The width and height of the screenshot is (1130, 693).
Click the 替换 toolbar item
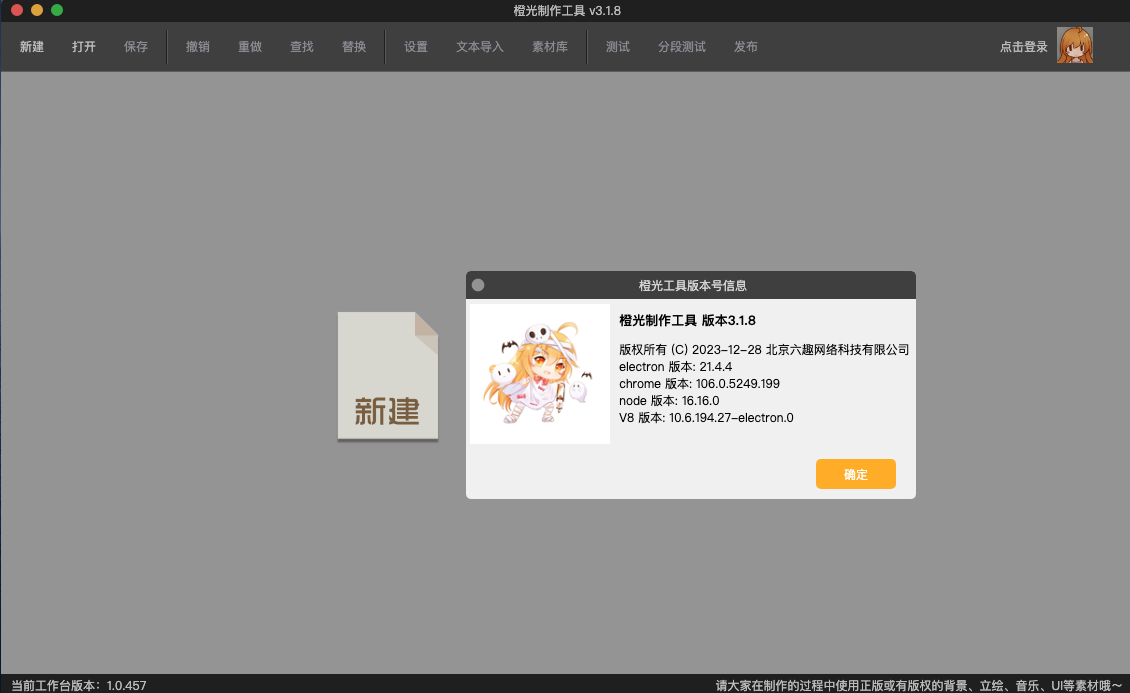[x=354, y=47]
